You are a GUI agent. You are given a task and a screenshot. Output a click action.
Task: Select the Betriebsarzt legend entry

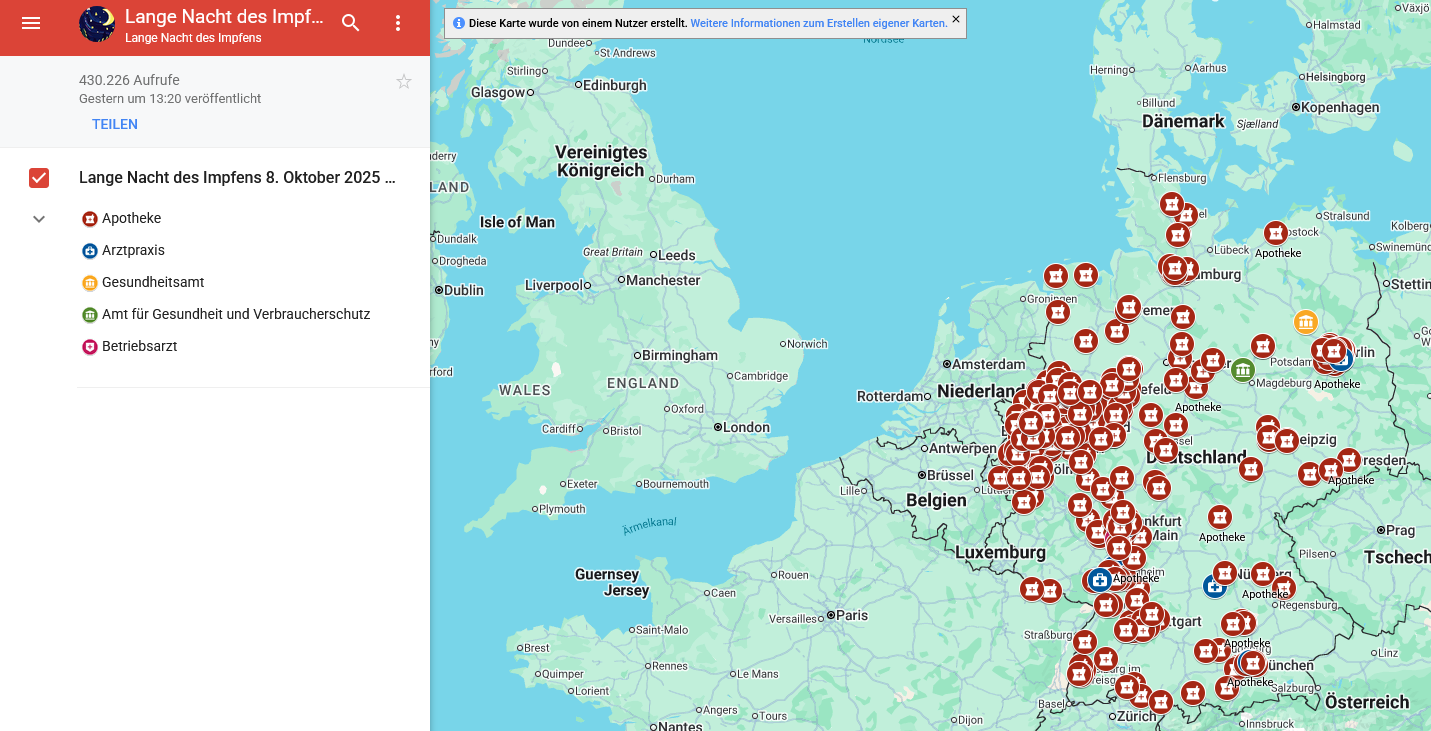(x=139, y=346)
